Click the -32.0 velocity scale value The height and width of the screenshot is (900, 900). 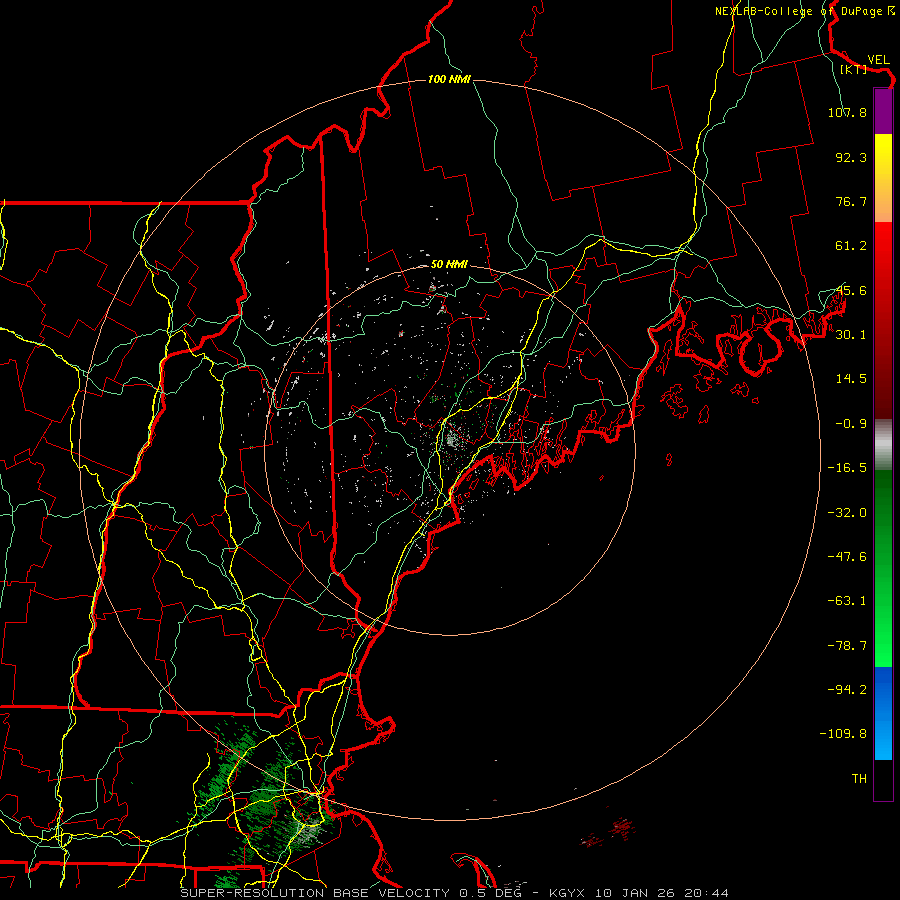[847, 512]
